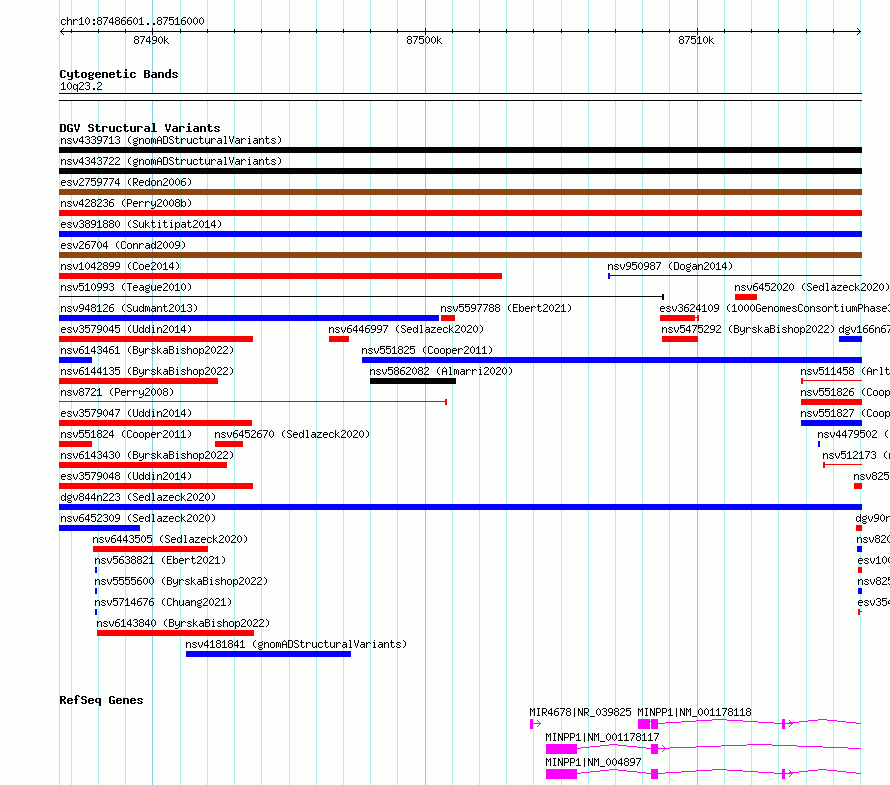This screenshot has height=785, width=890.
Task: Click the nsv948126 (Sudmant2013) blue bar
Action: click(249, 318)
